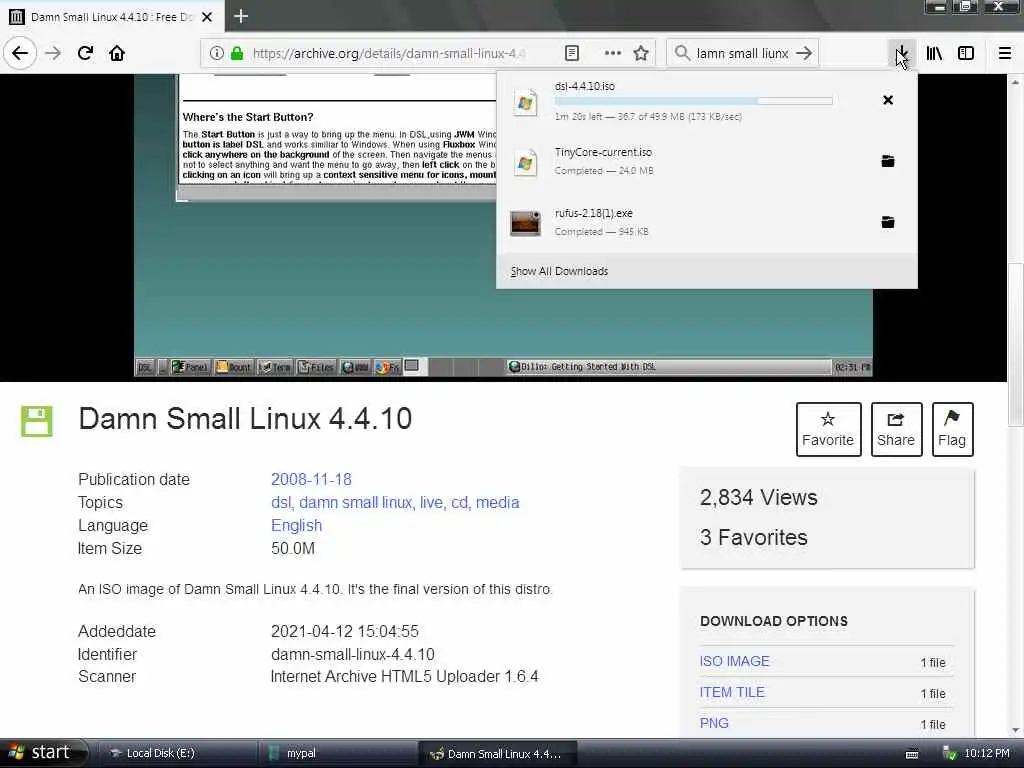Click the forward navigation arrow
This screenshot has height=768, width=1024.
point(53,53)
